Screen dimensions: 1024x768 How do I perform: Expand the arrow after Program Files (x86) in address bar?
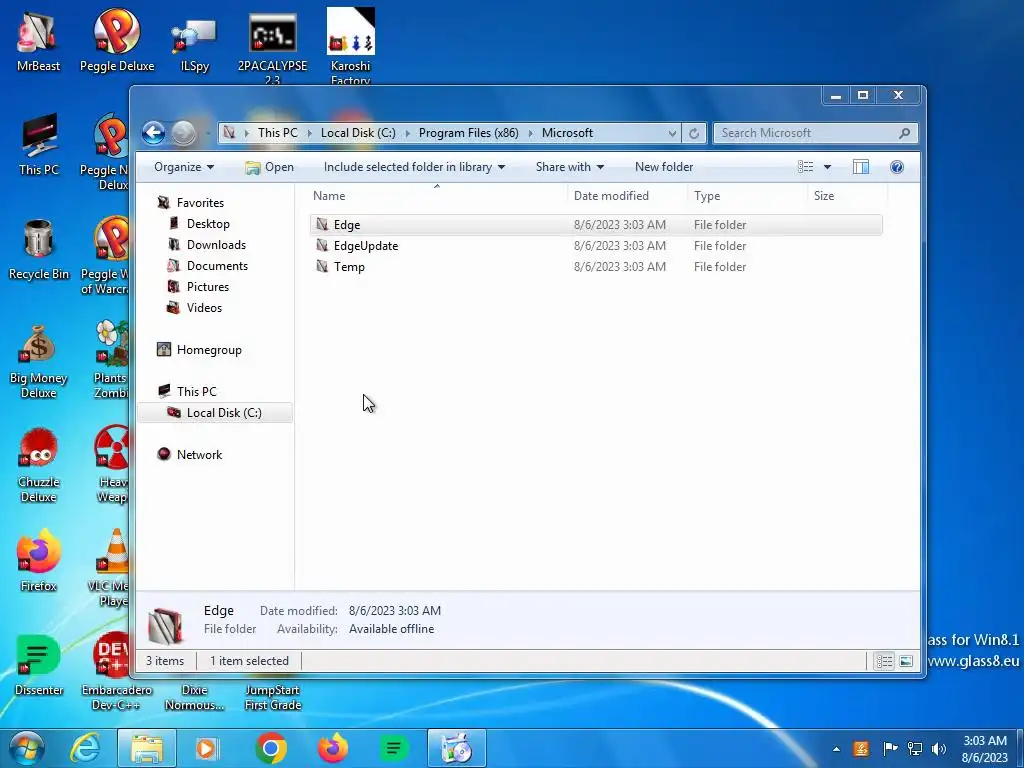(530, 133)
